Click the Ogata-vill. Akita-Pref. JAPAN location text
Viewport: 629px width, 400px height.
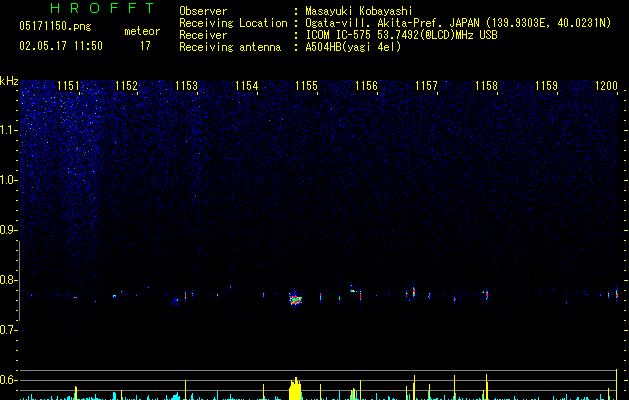458,23
